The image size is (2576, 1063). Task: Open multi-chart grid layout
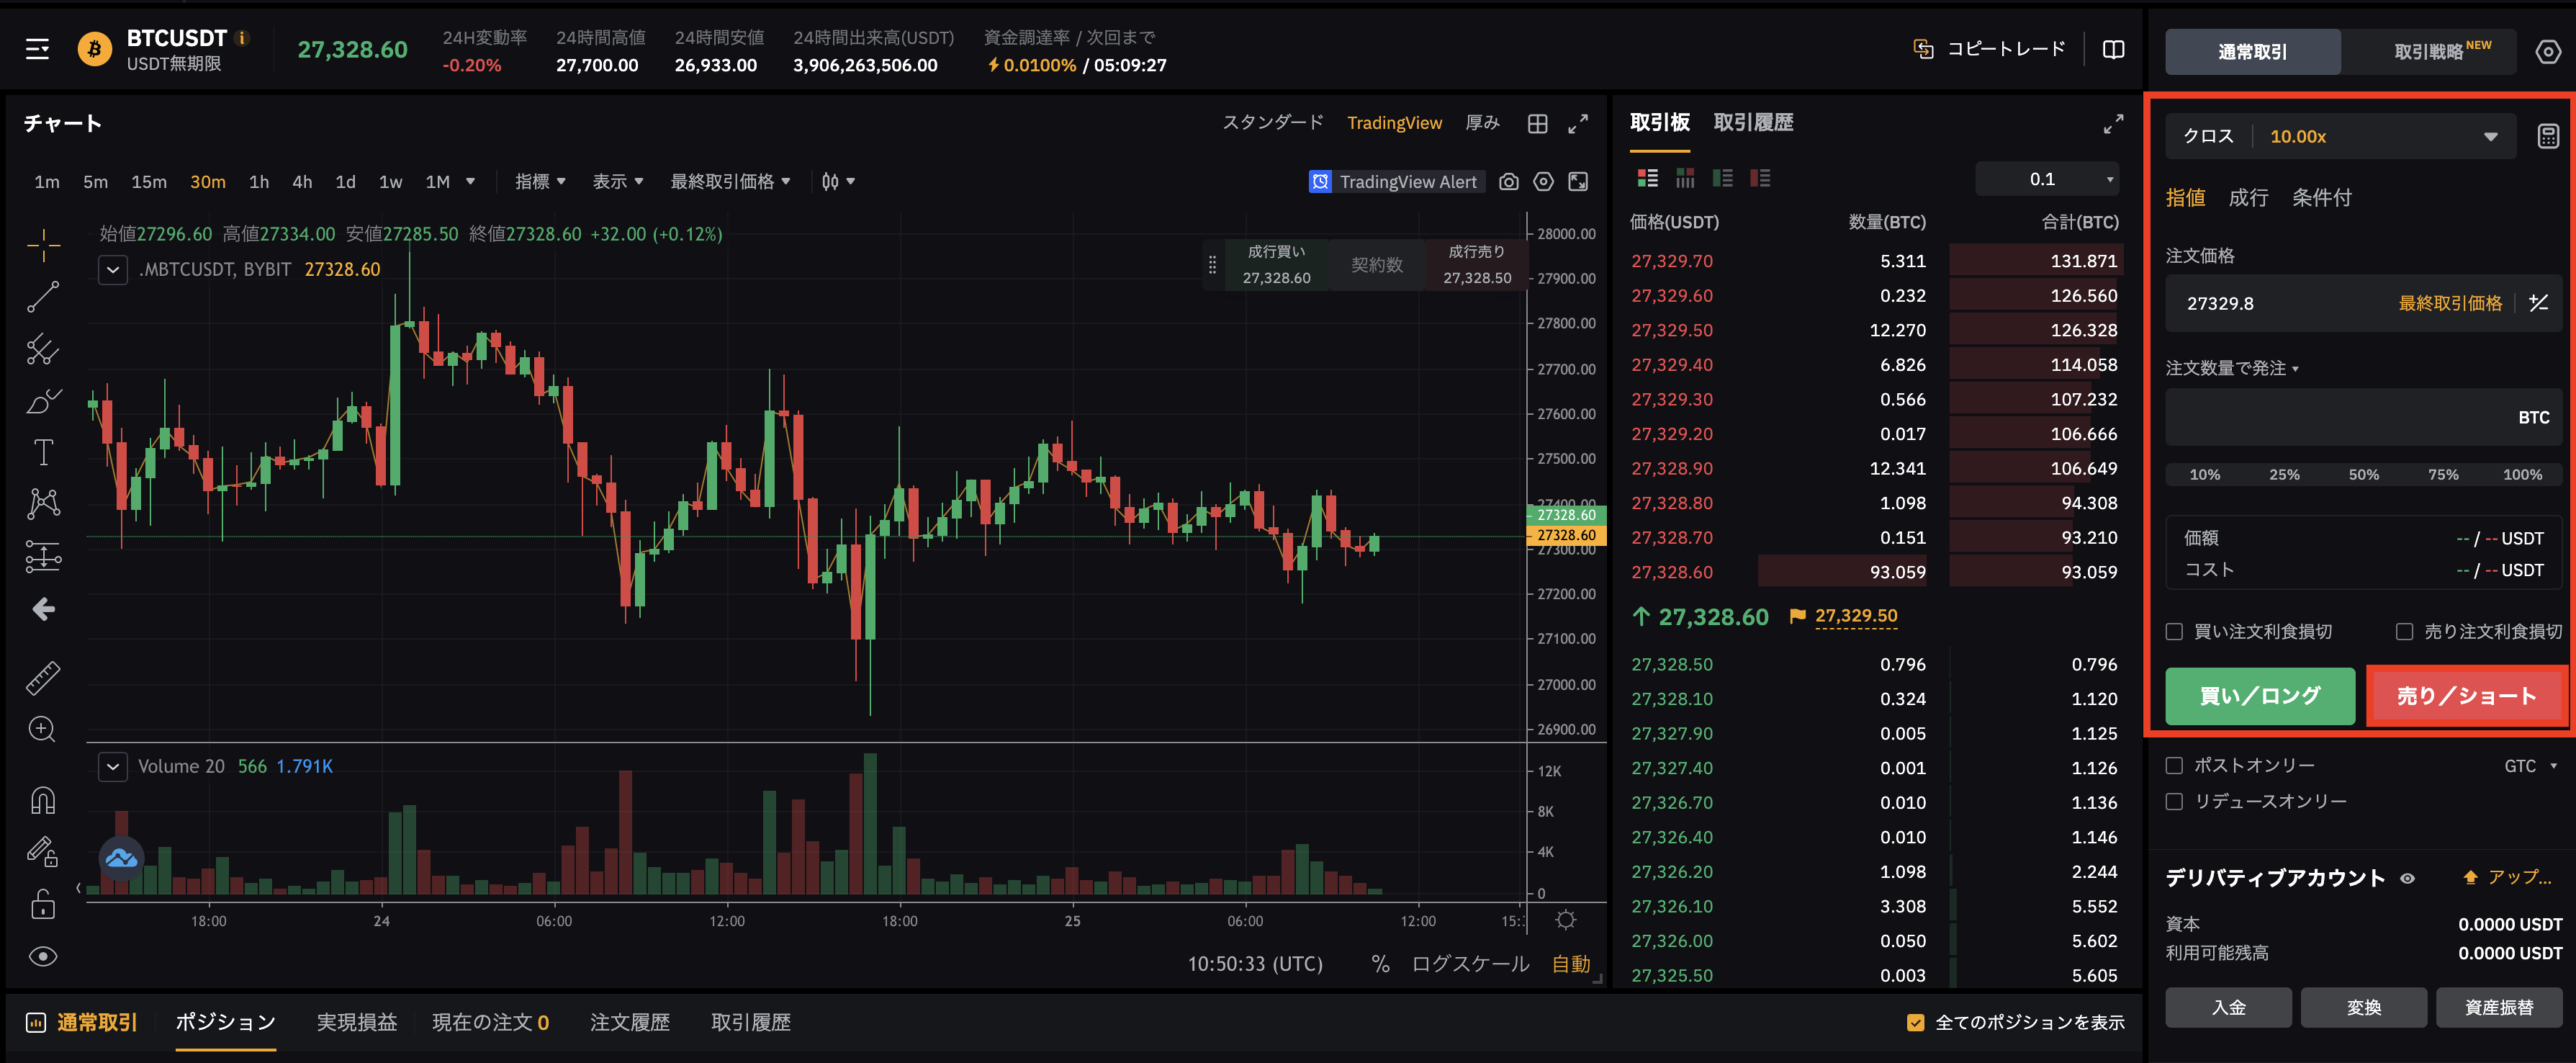click(x=1538, y=124)
